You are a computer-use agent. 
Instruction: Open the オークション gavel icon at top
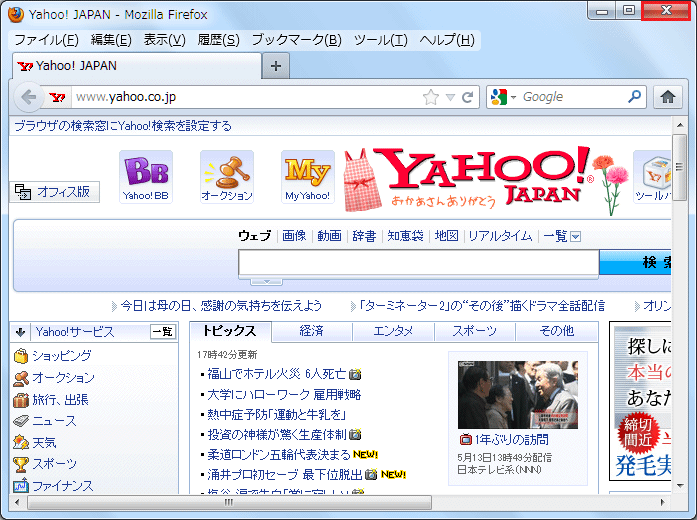click(227, 176)
